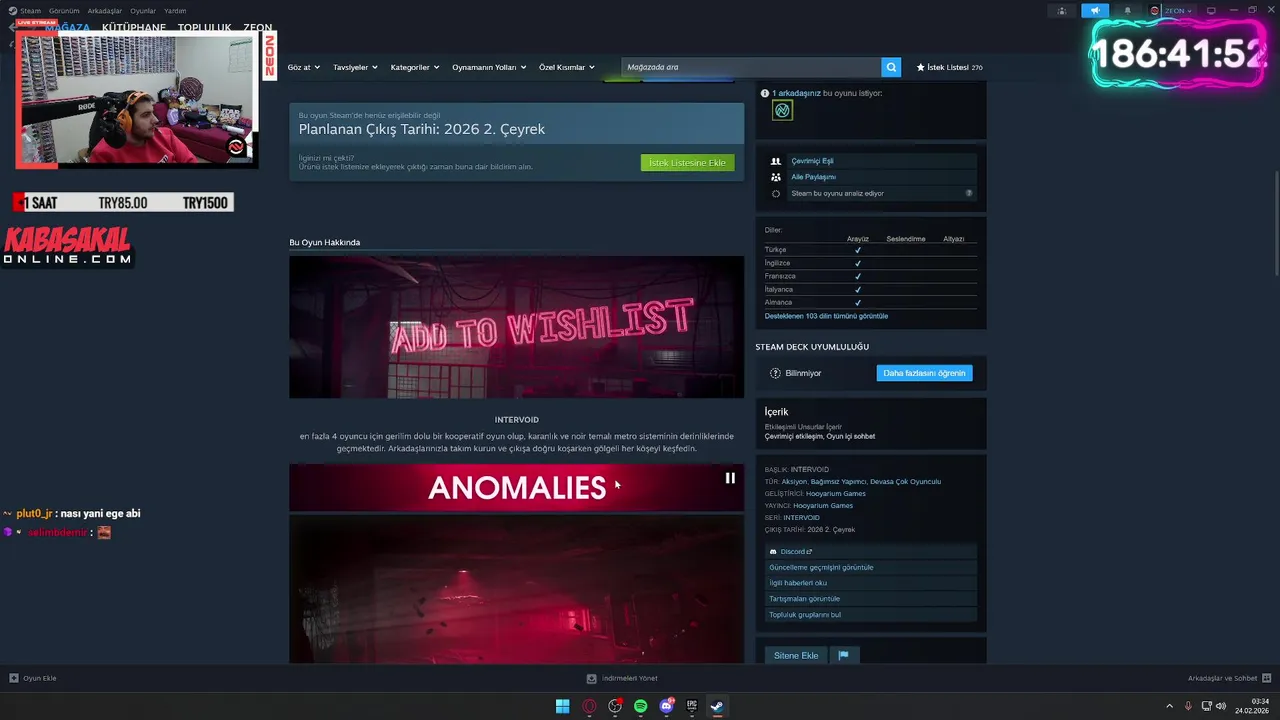This screenshot has width=1280, height=720.
Task: Open the OBS taskbar icon with red badge
Action: pyautogui.click(x=615, y=706)
